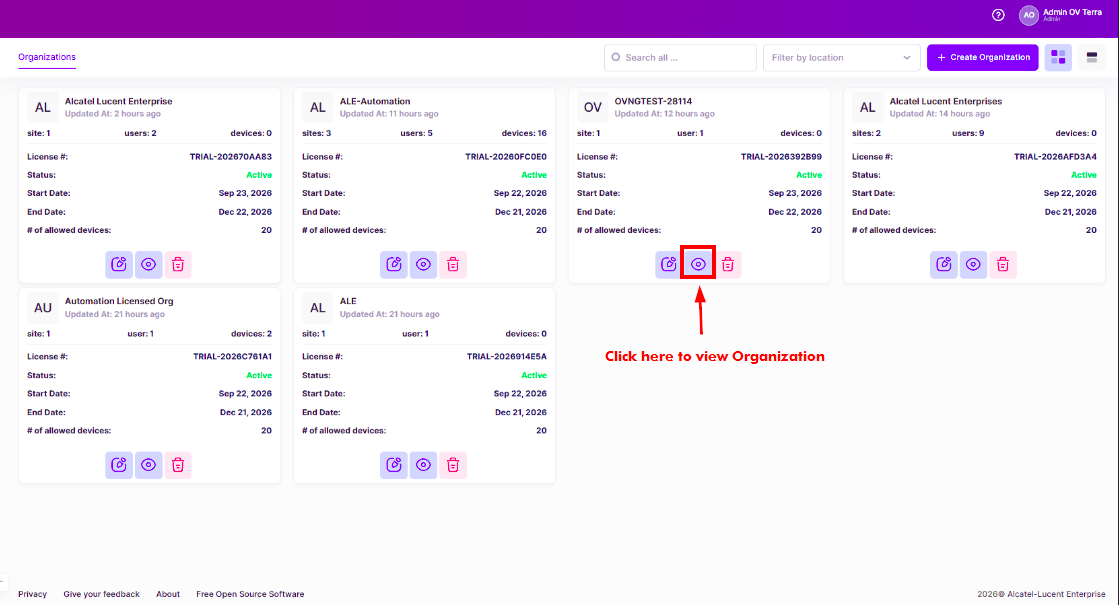The width and height of the screenshot is (1119, 605).
Task: Click the OV avatar of OVNGTEST-28114
Action: point(592,108)
